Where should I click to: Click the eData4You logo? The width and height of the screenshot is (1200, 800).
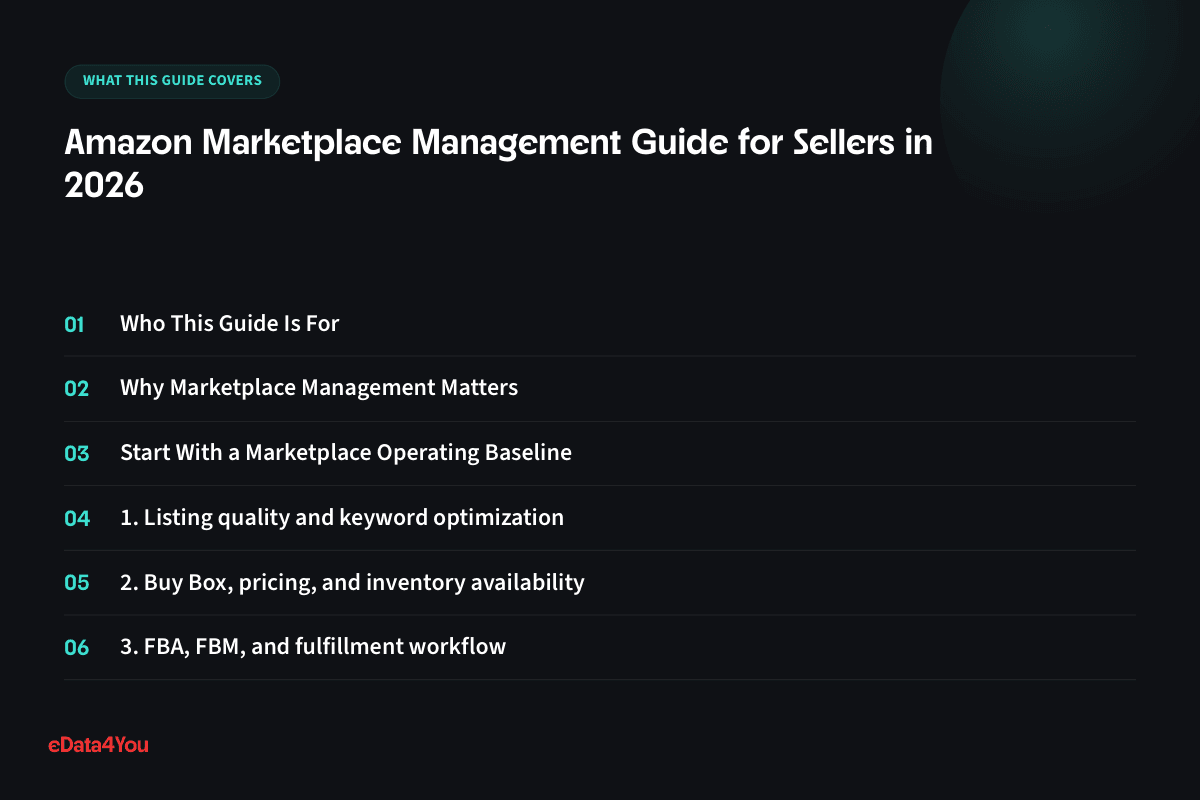point(98,744)
